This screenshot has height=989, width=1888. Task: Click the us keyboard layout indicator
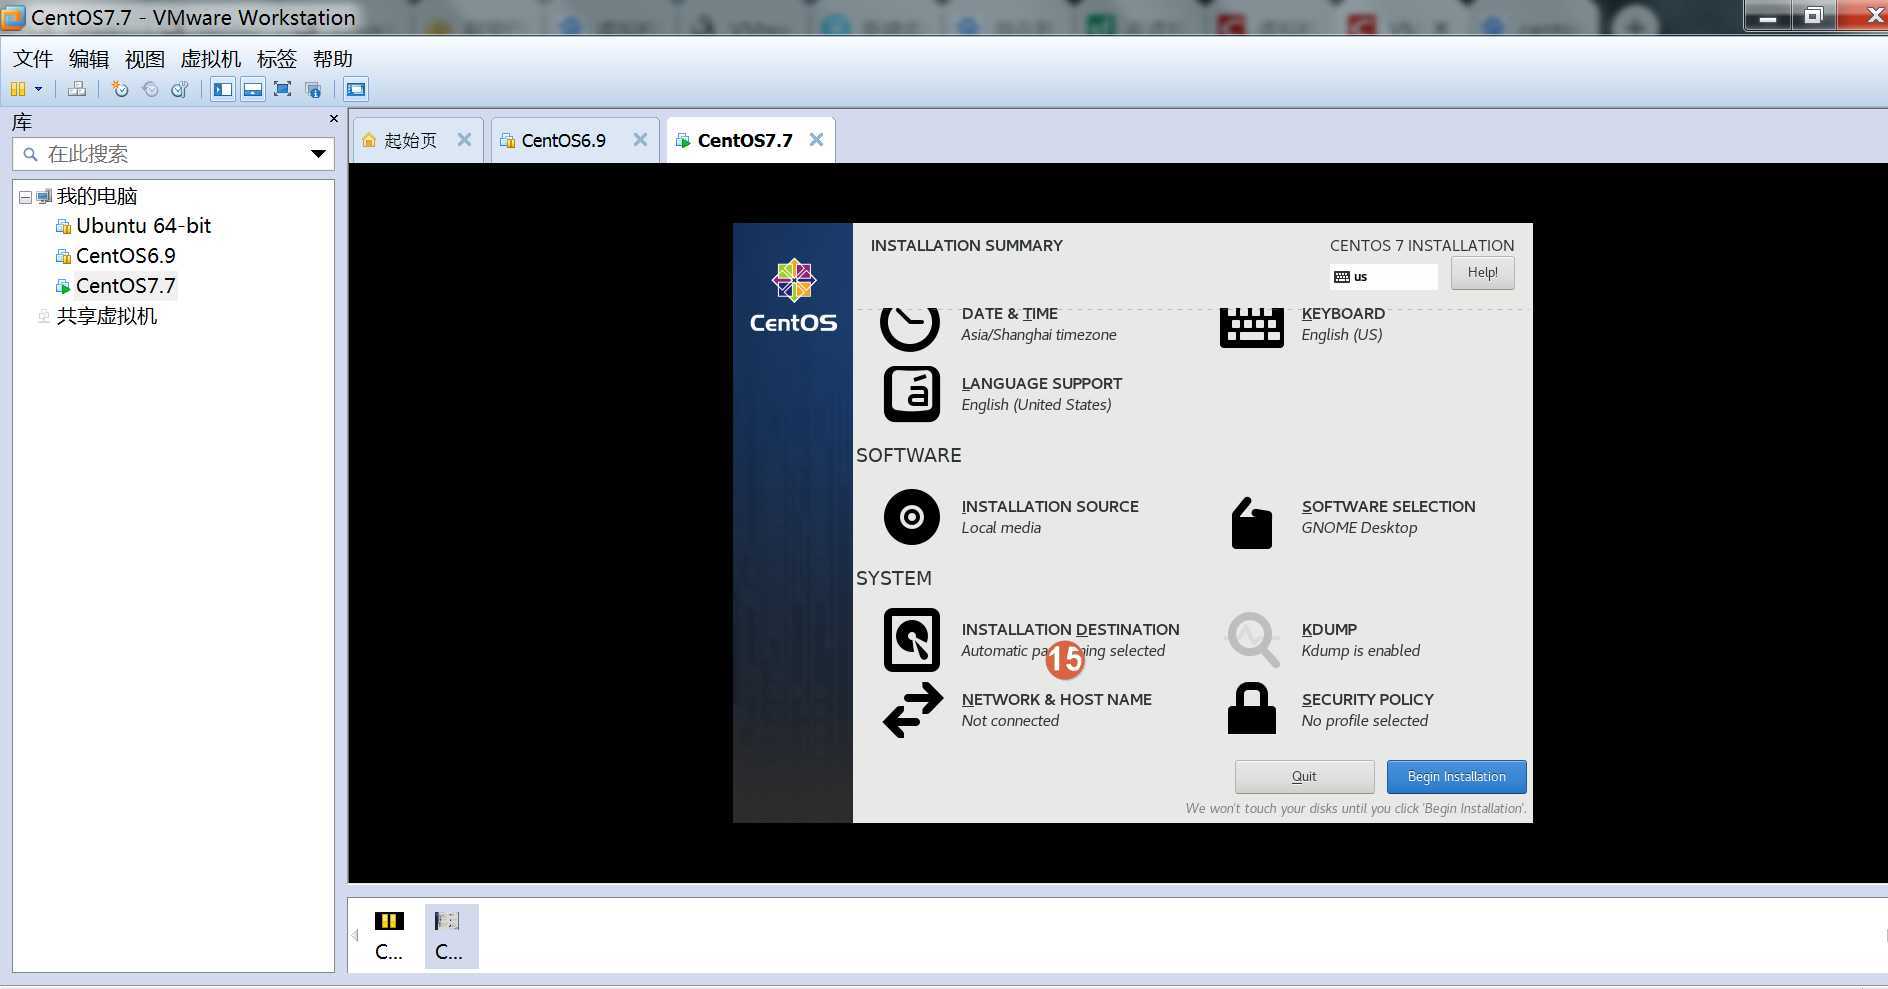coord(1384,277)
